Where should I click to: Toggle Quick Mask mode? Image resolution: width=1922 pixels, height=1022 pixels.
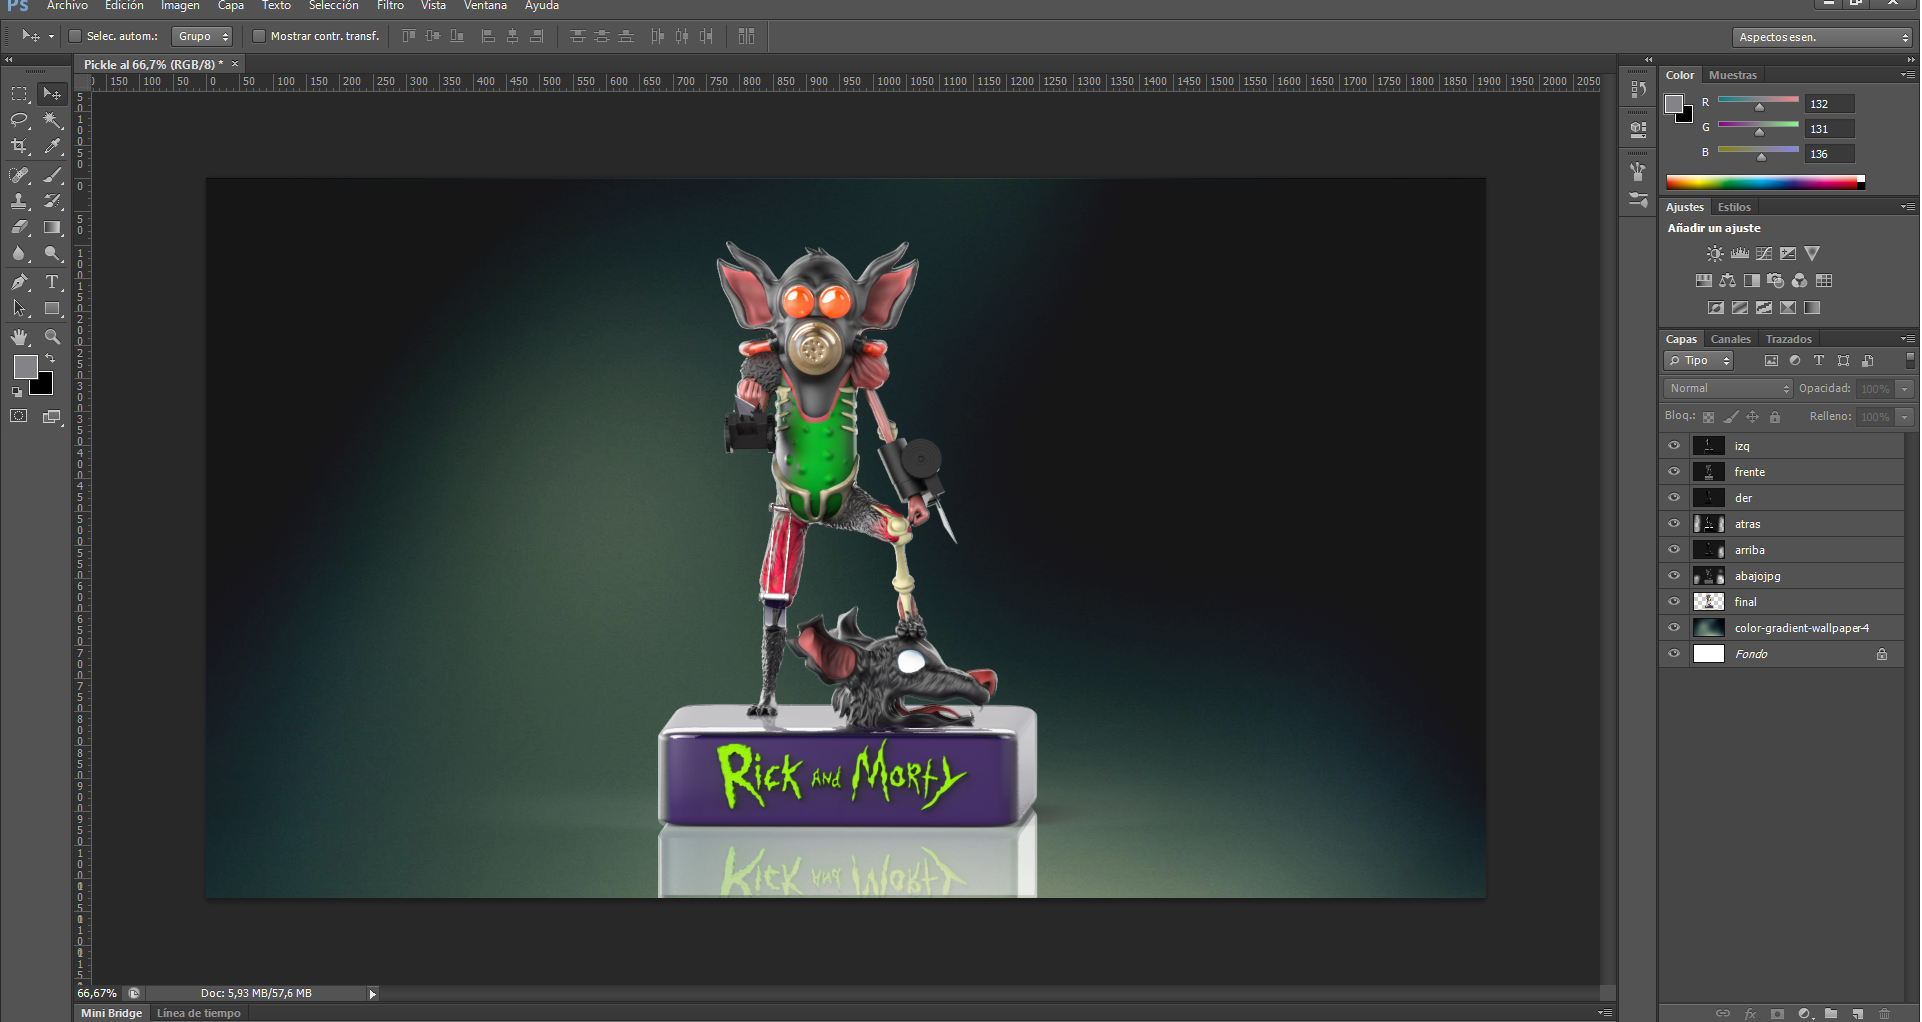[19, 417]
